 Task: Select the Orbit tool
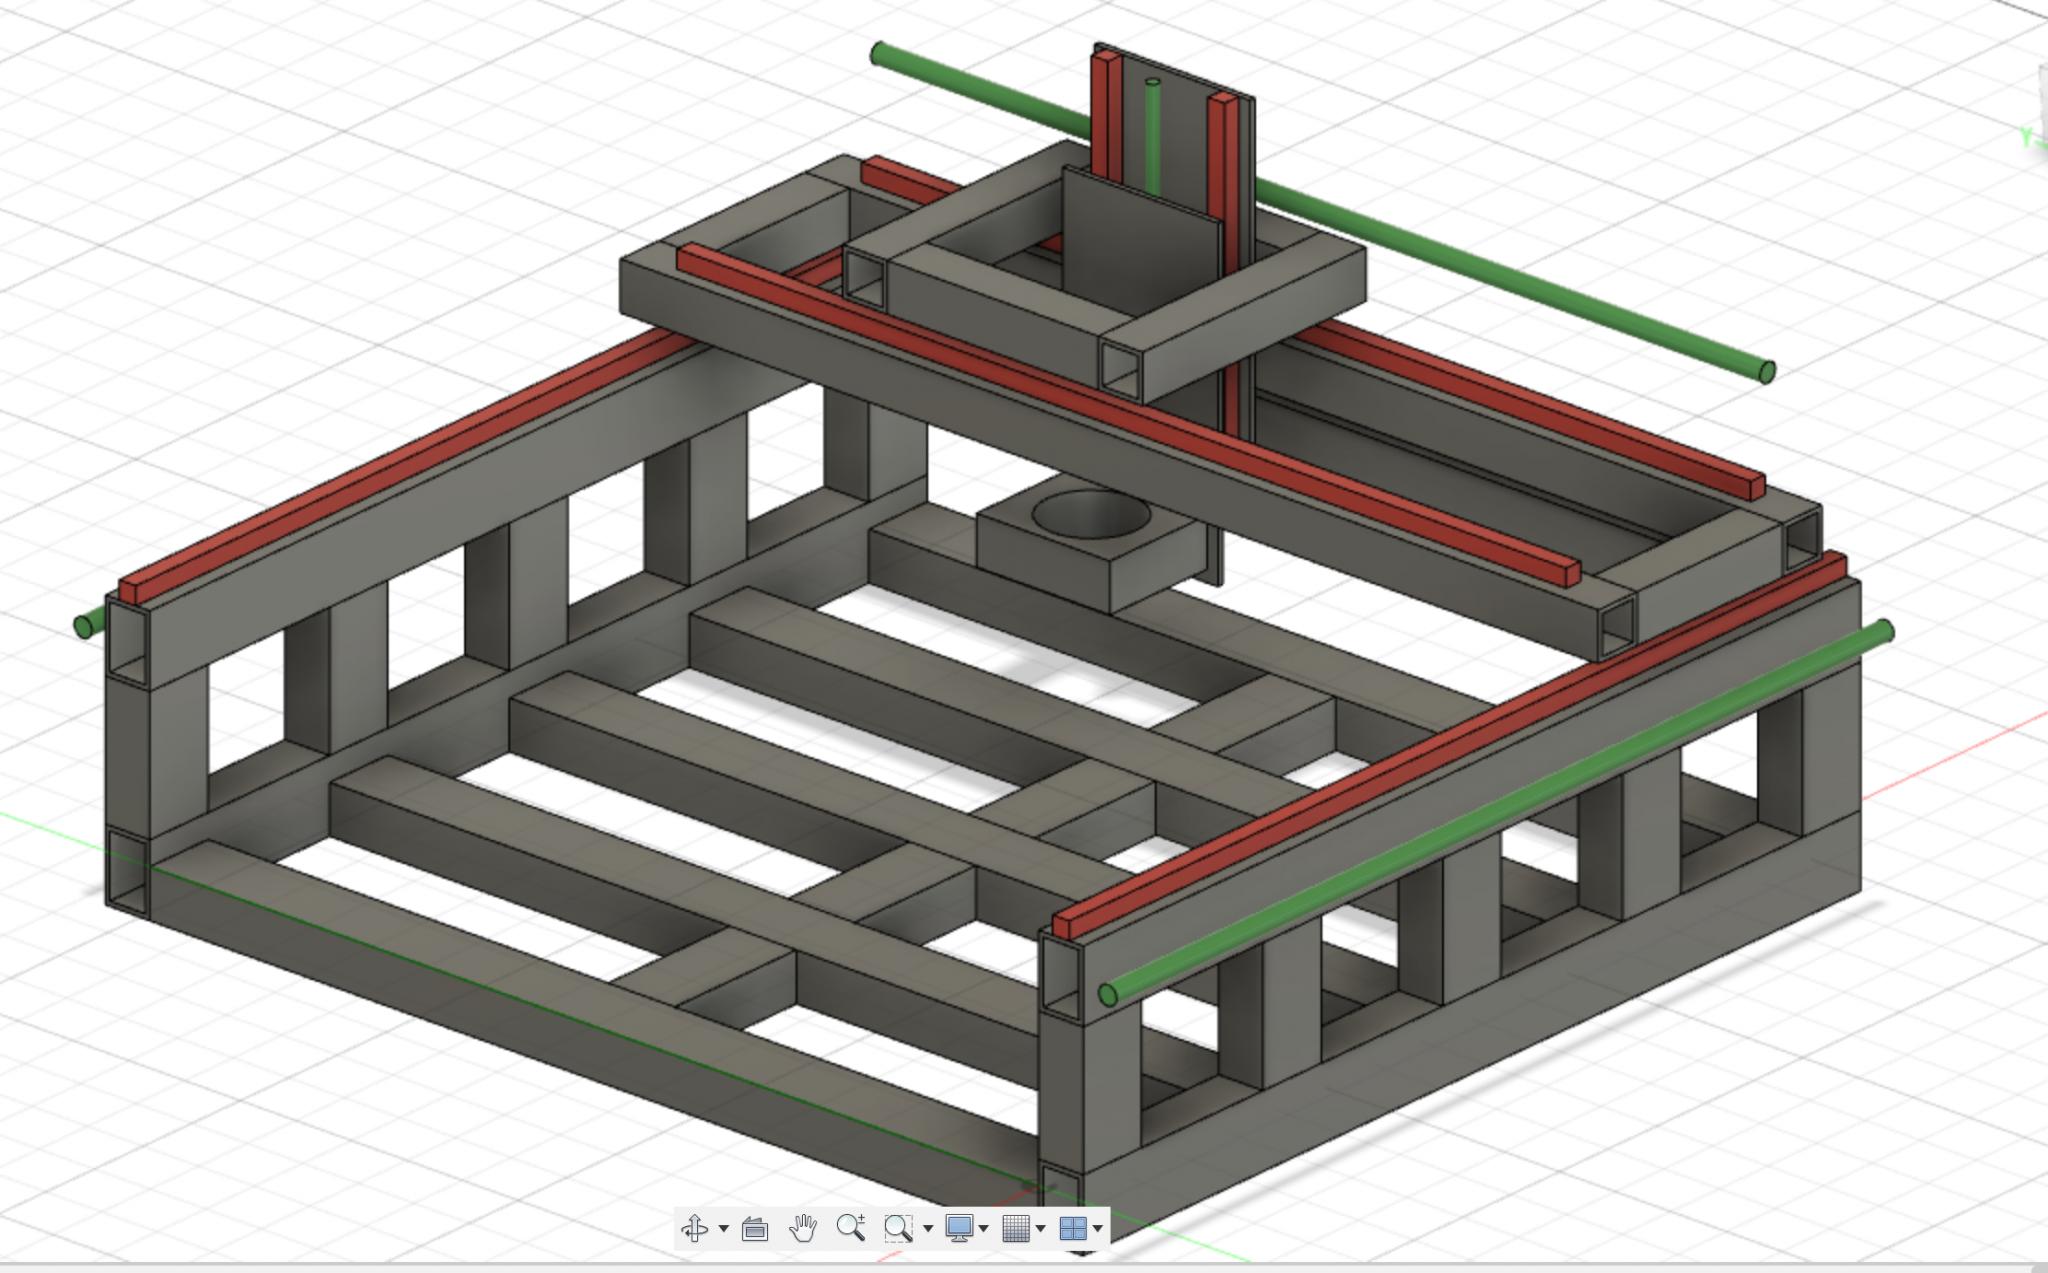pyautogui.click(x=694, y=1228)
